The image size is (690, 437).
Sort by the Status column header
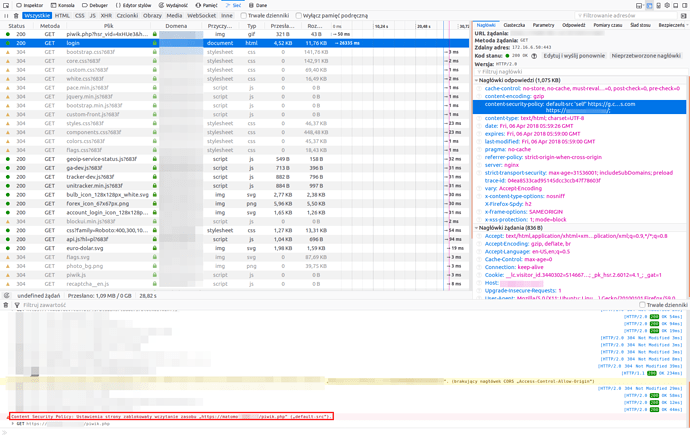coord(16,26)
